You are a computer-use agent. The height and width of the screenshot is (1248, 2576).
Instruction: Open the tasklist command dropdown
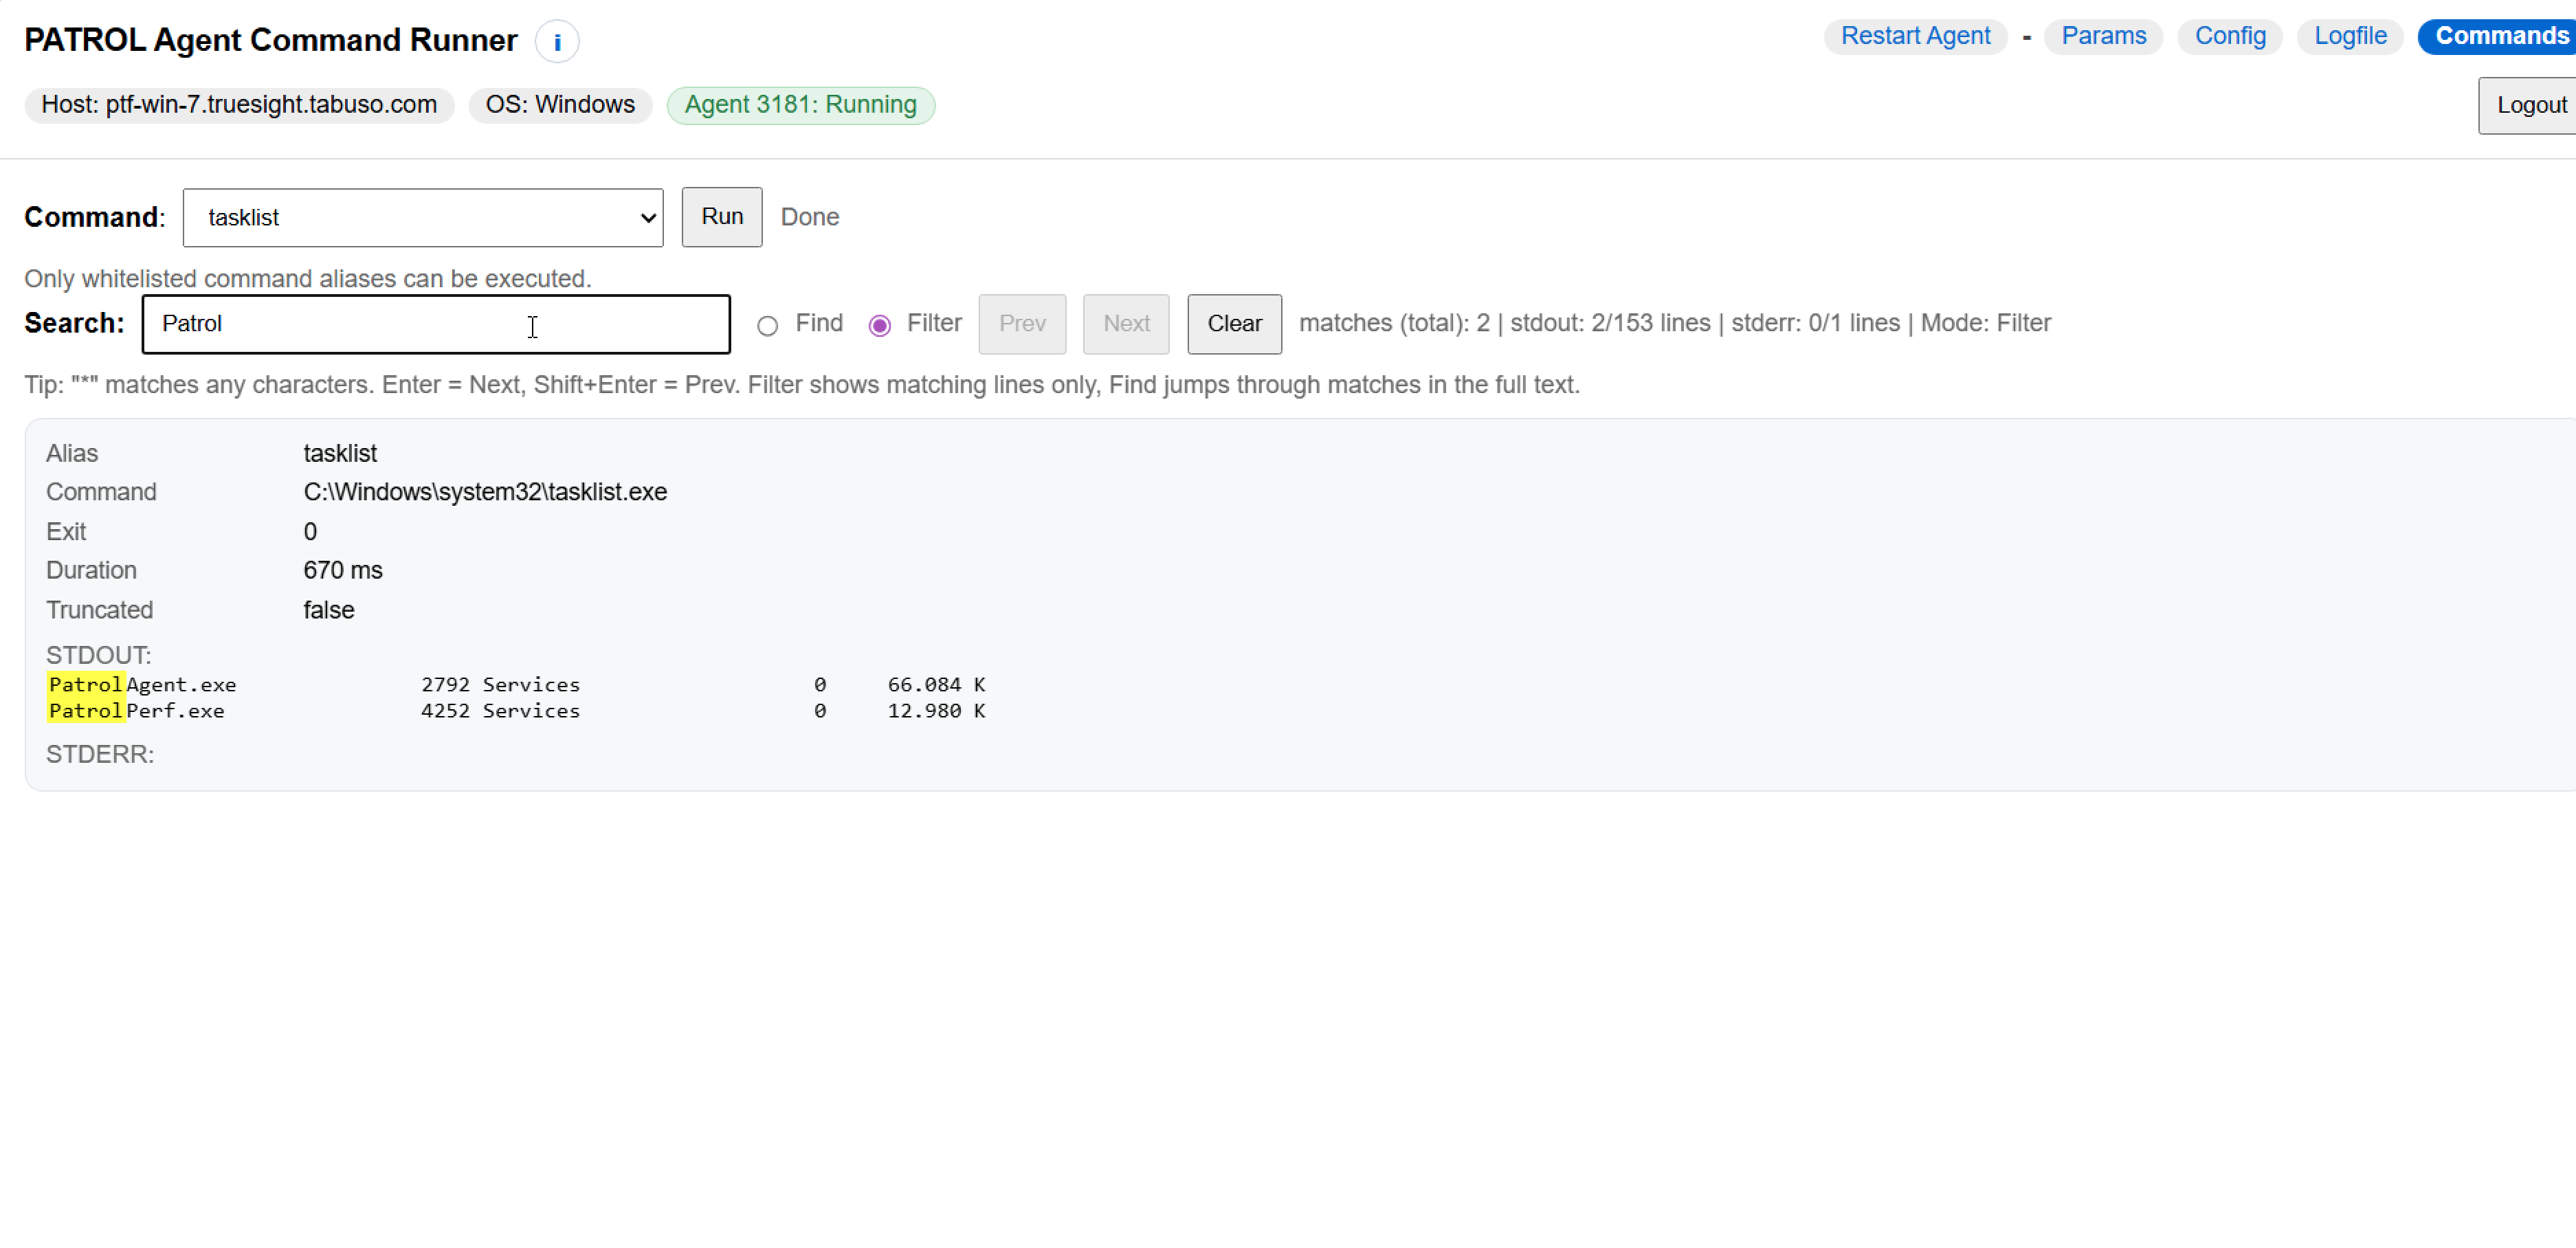(x=423, y=217)
